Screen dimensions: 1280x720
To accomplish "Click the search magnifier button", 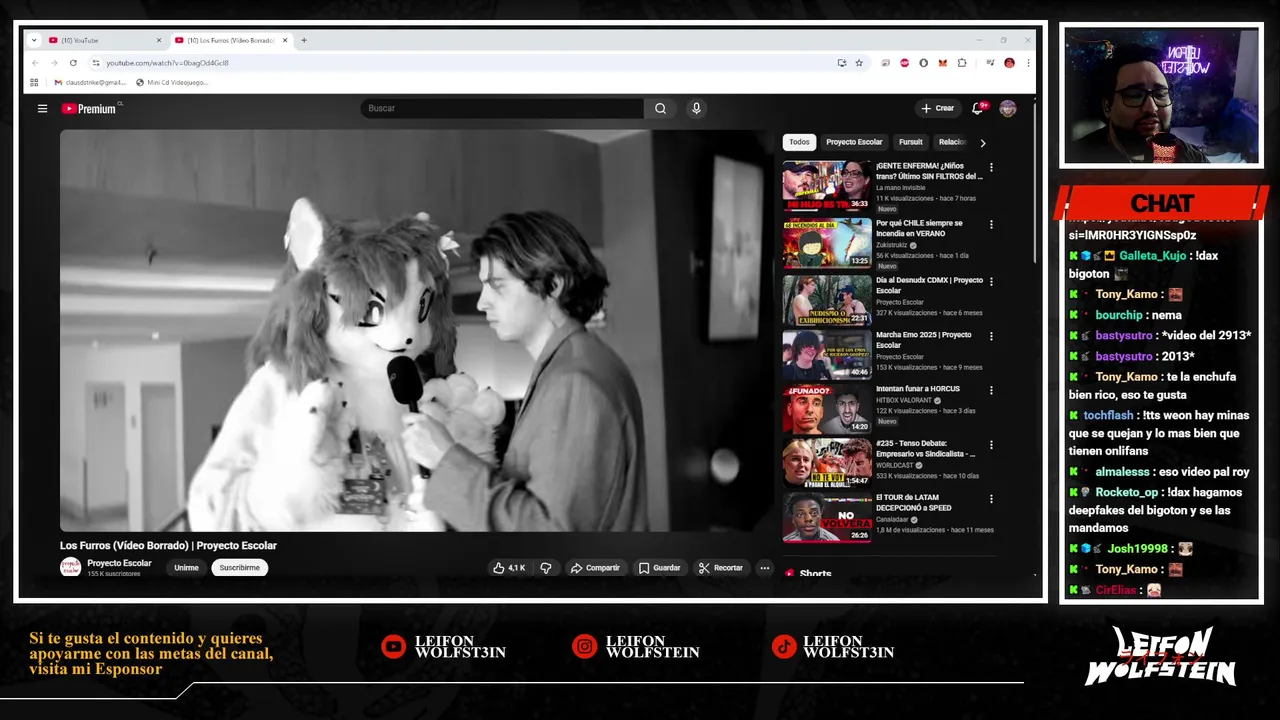I will [660, 108].
